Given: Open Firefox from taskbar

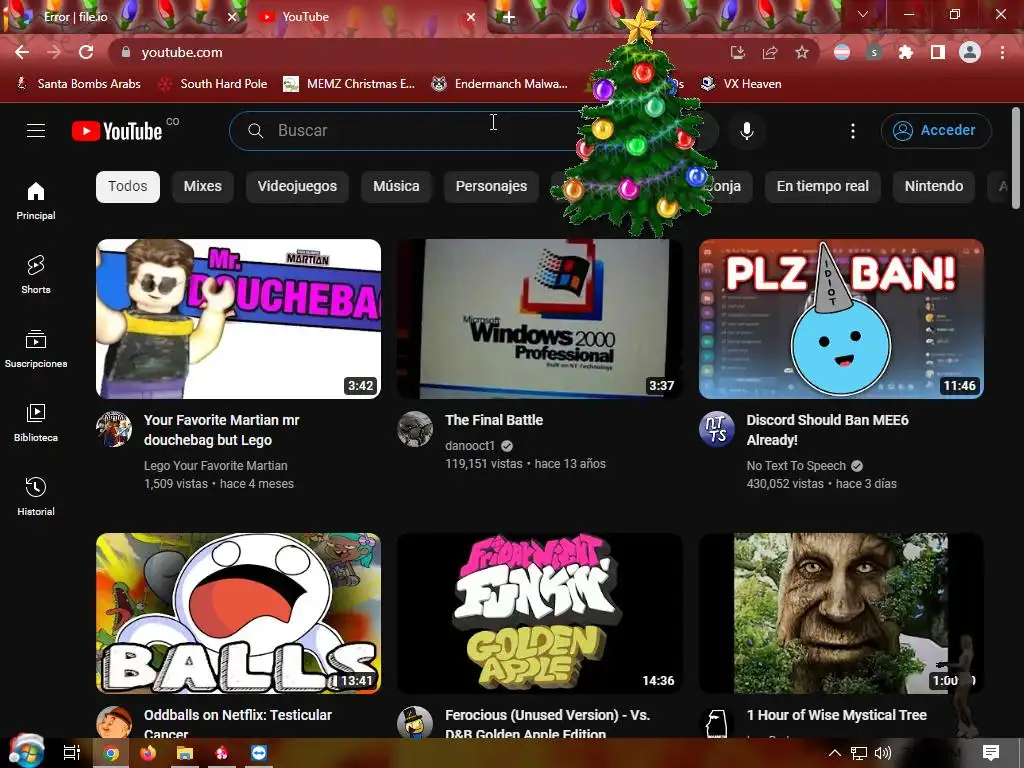Looking at the screenshot, I should (148, 753).
